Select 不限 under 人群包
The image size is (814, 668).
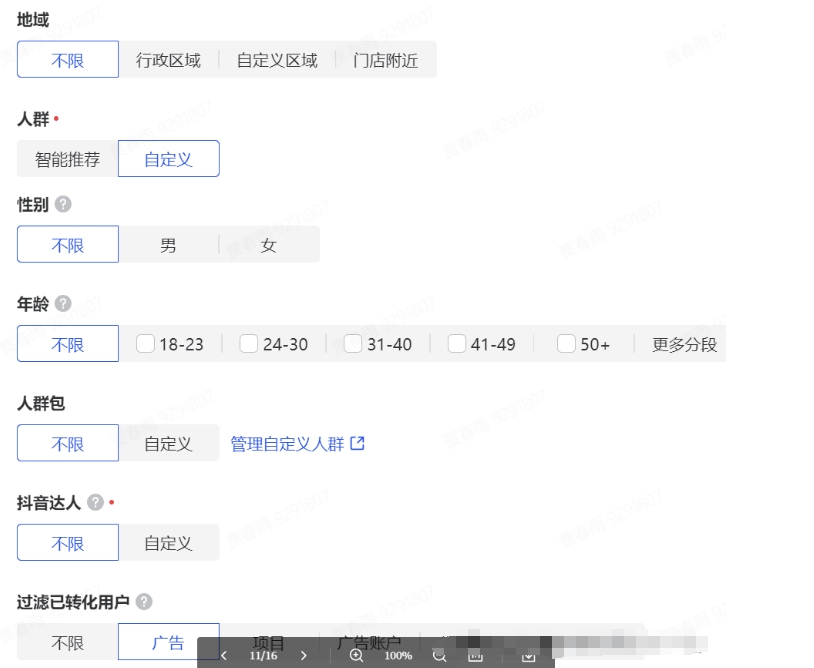68,443
